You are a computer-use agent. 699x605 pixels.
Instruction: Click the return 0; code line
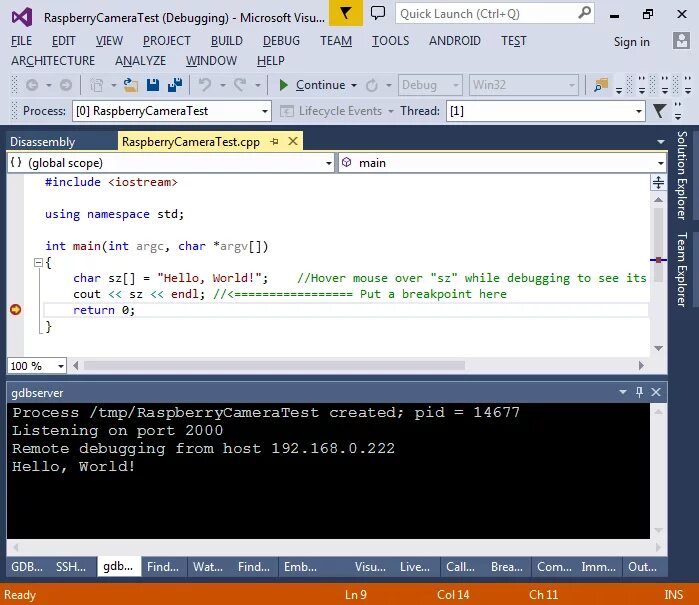coord(104,310)
